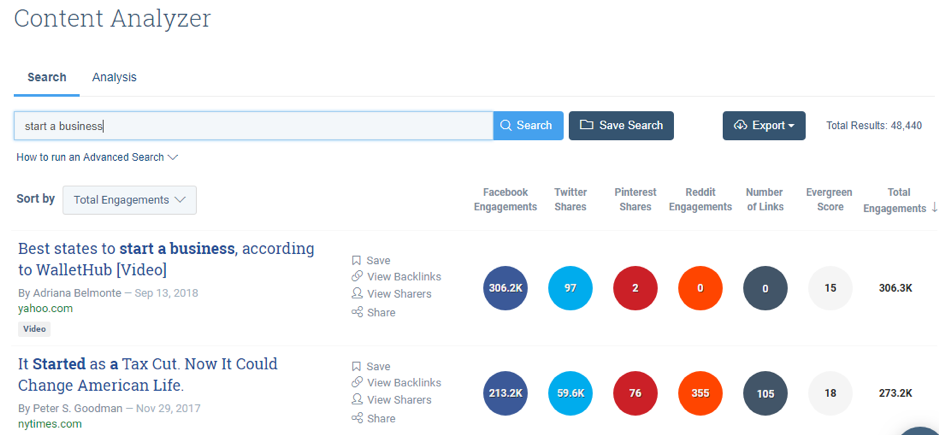939x435 pixels.
Task: Share the Tax Cut article
Action: point(373,418)
